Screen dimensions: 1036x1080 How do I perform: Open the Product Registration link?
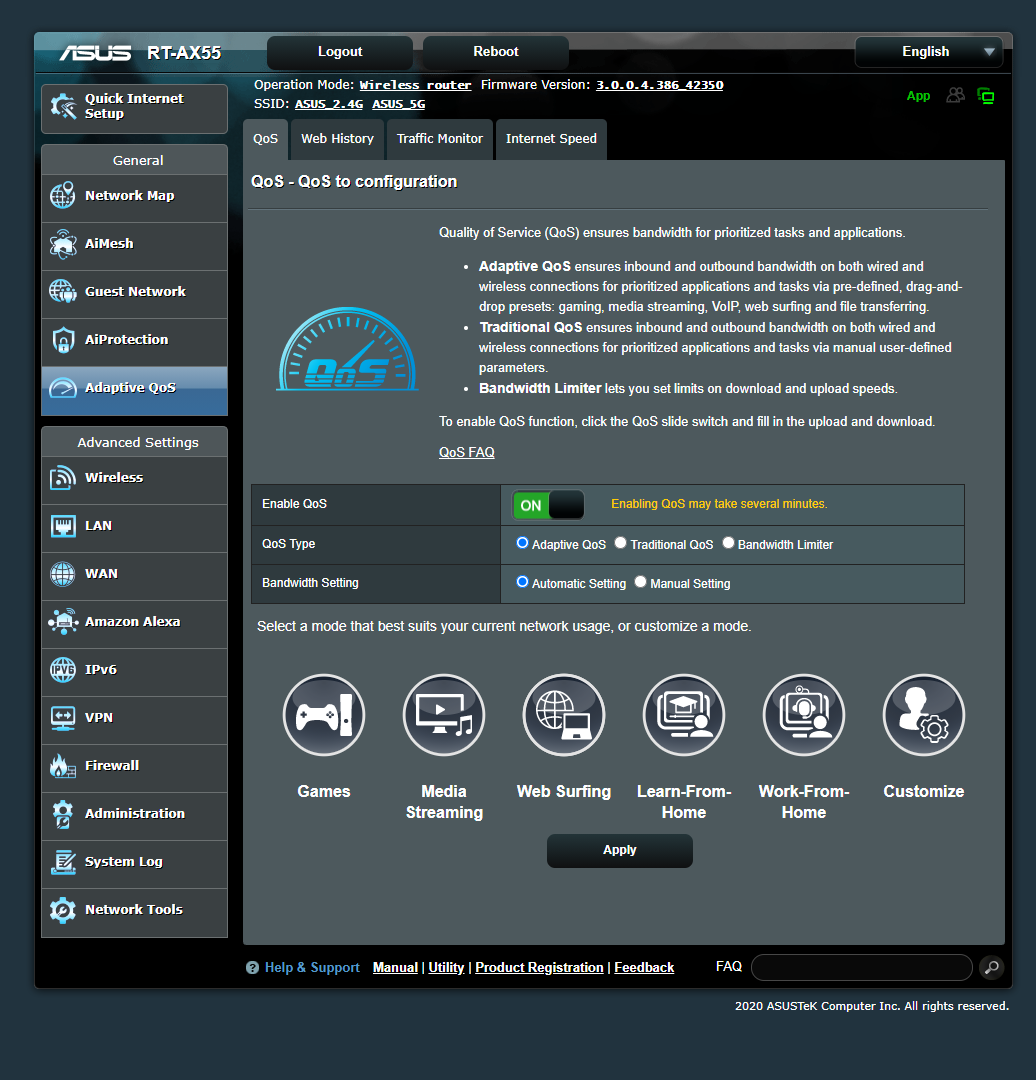coord(539,968)
